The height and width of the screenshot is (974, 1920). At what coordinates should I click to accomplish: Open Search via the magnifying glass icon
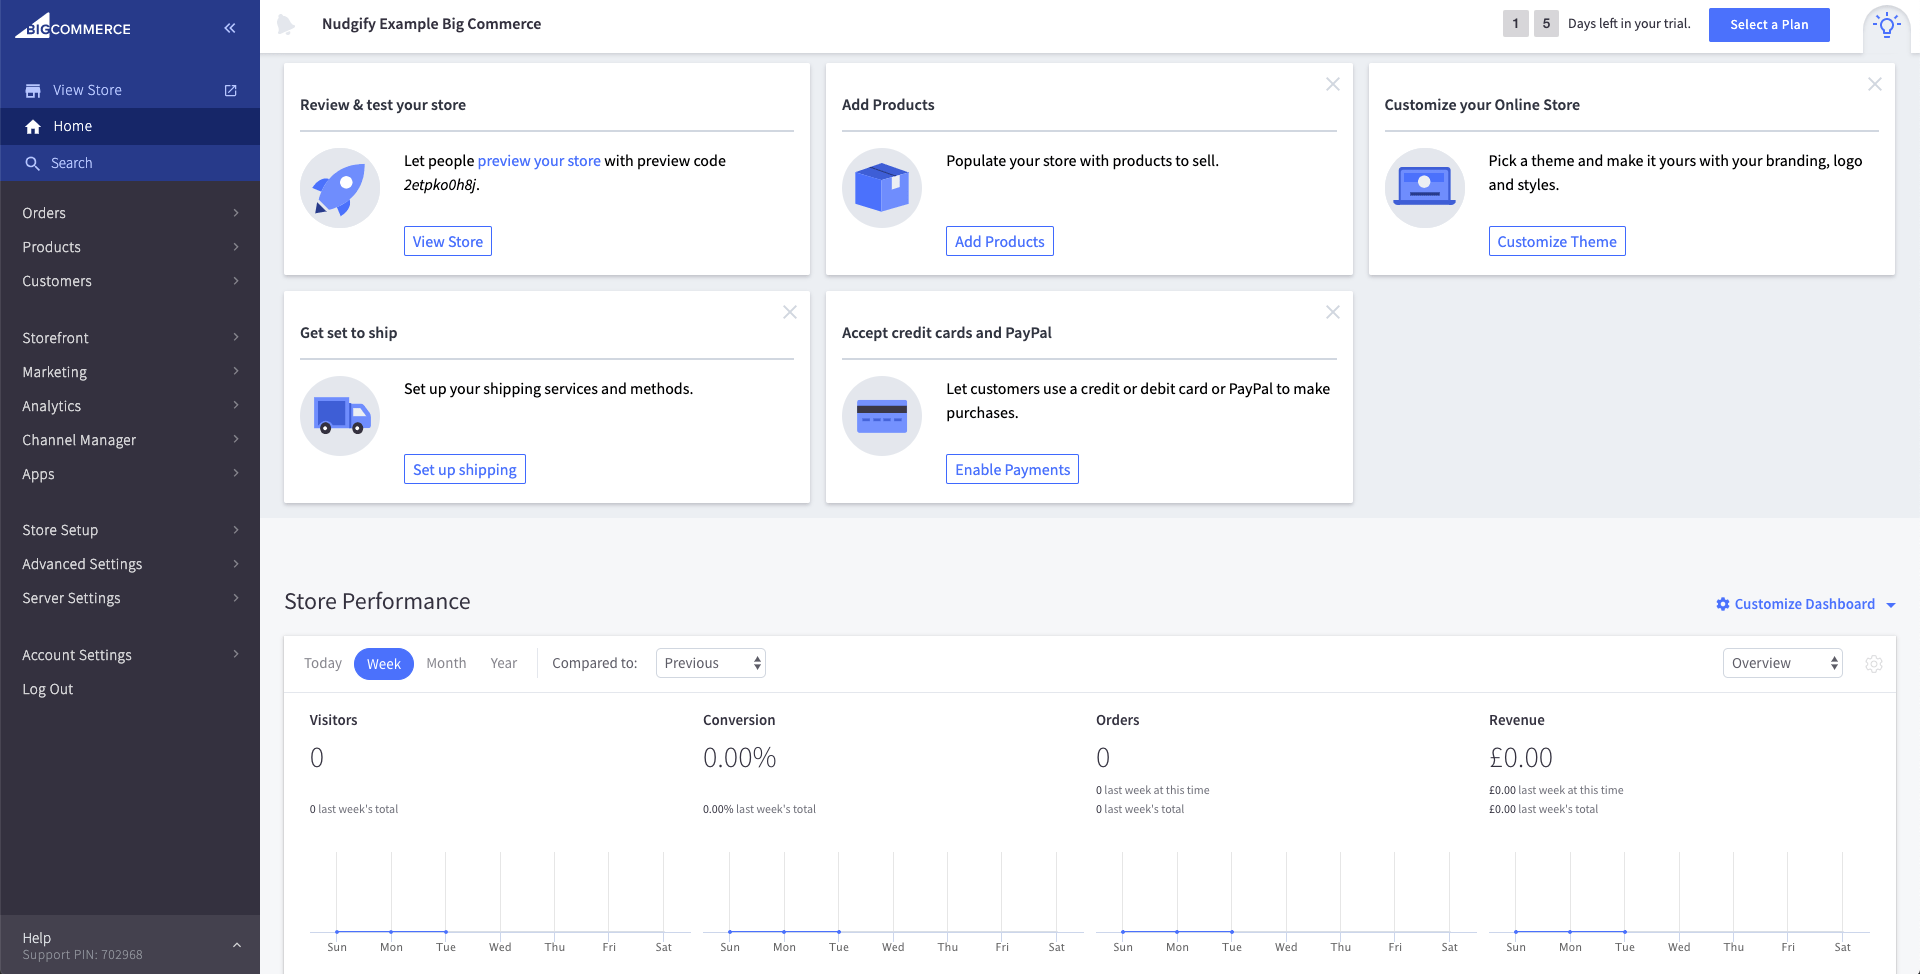point(33,162)
